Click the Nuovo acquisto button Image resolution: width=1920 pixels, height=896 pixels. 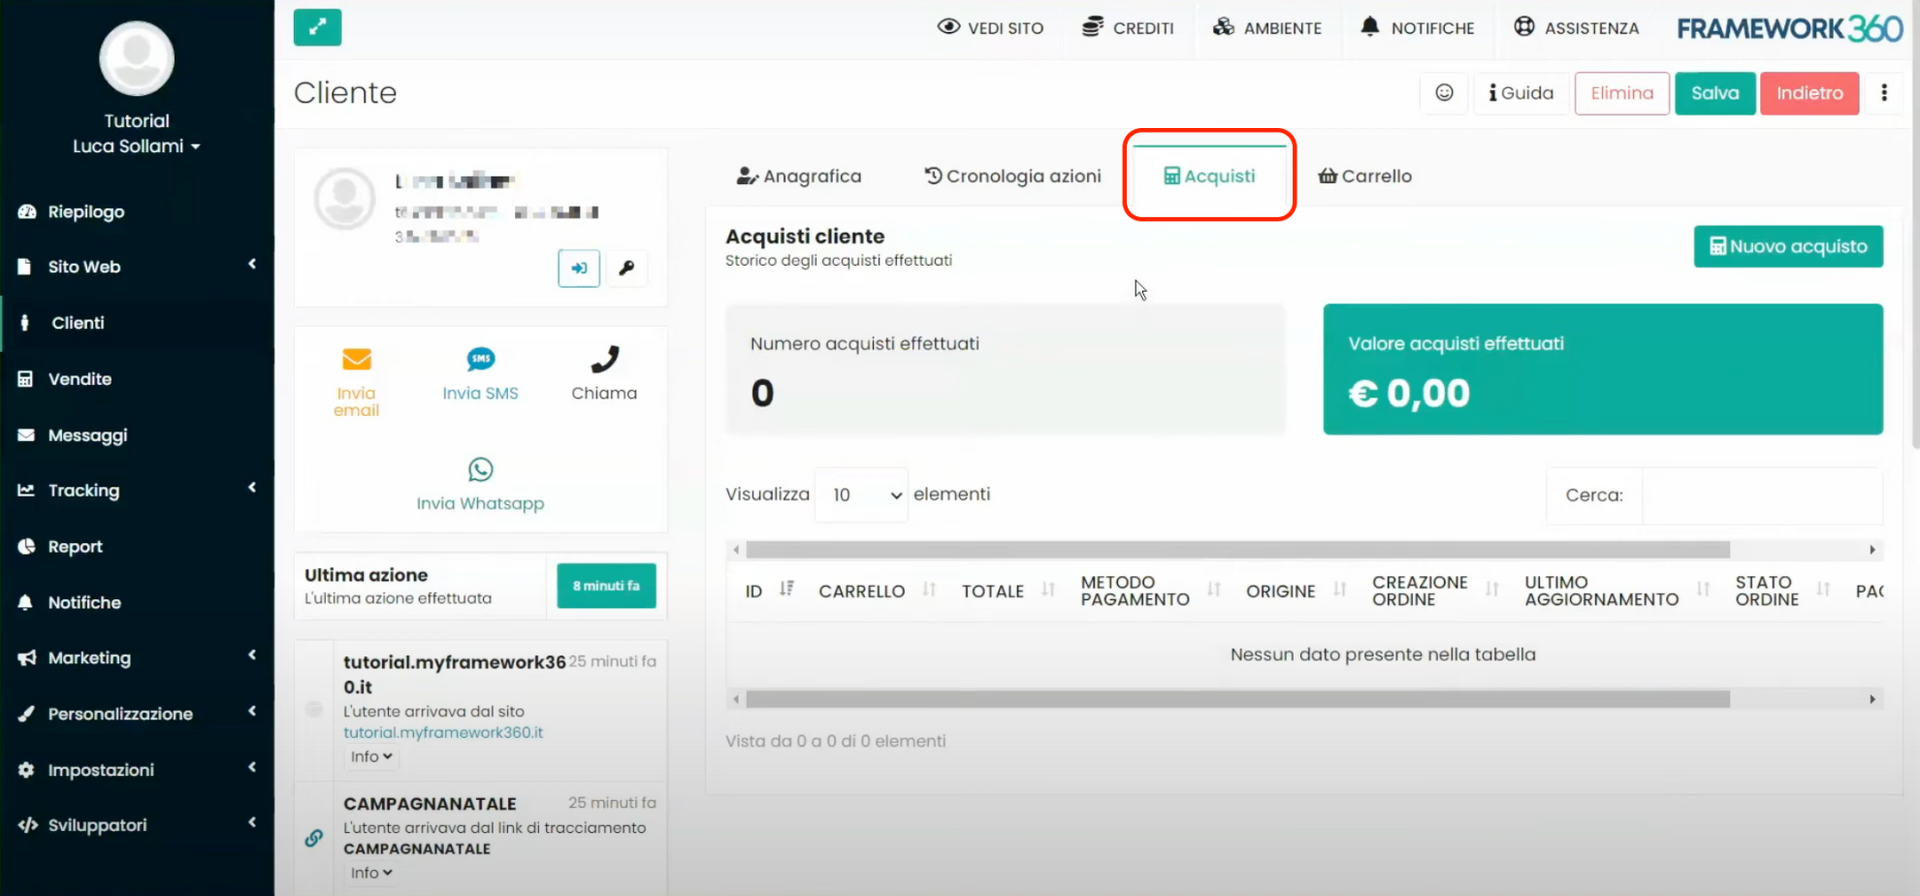tap(1788, 247)
